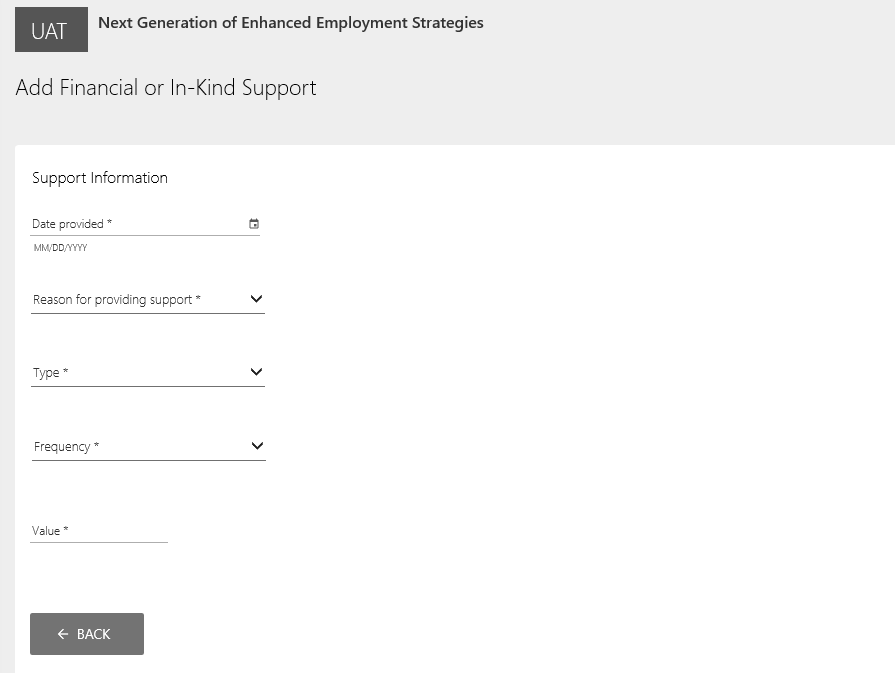This screenshot has width=895, height=673.
Task: Click the Frequency label text
Action: [66, 447]
